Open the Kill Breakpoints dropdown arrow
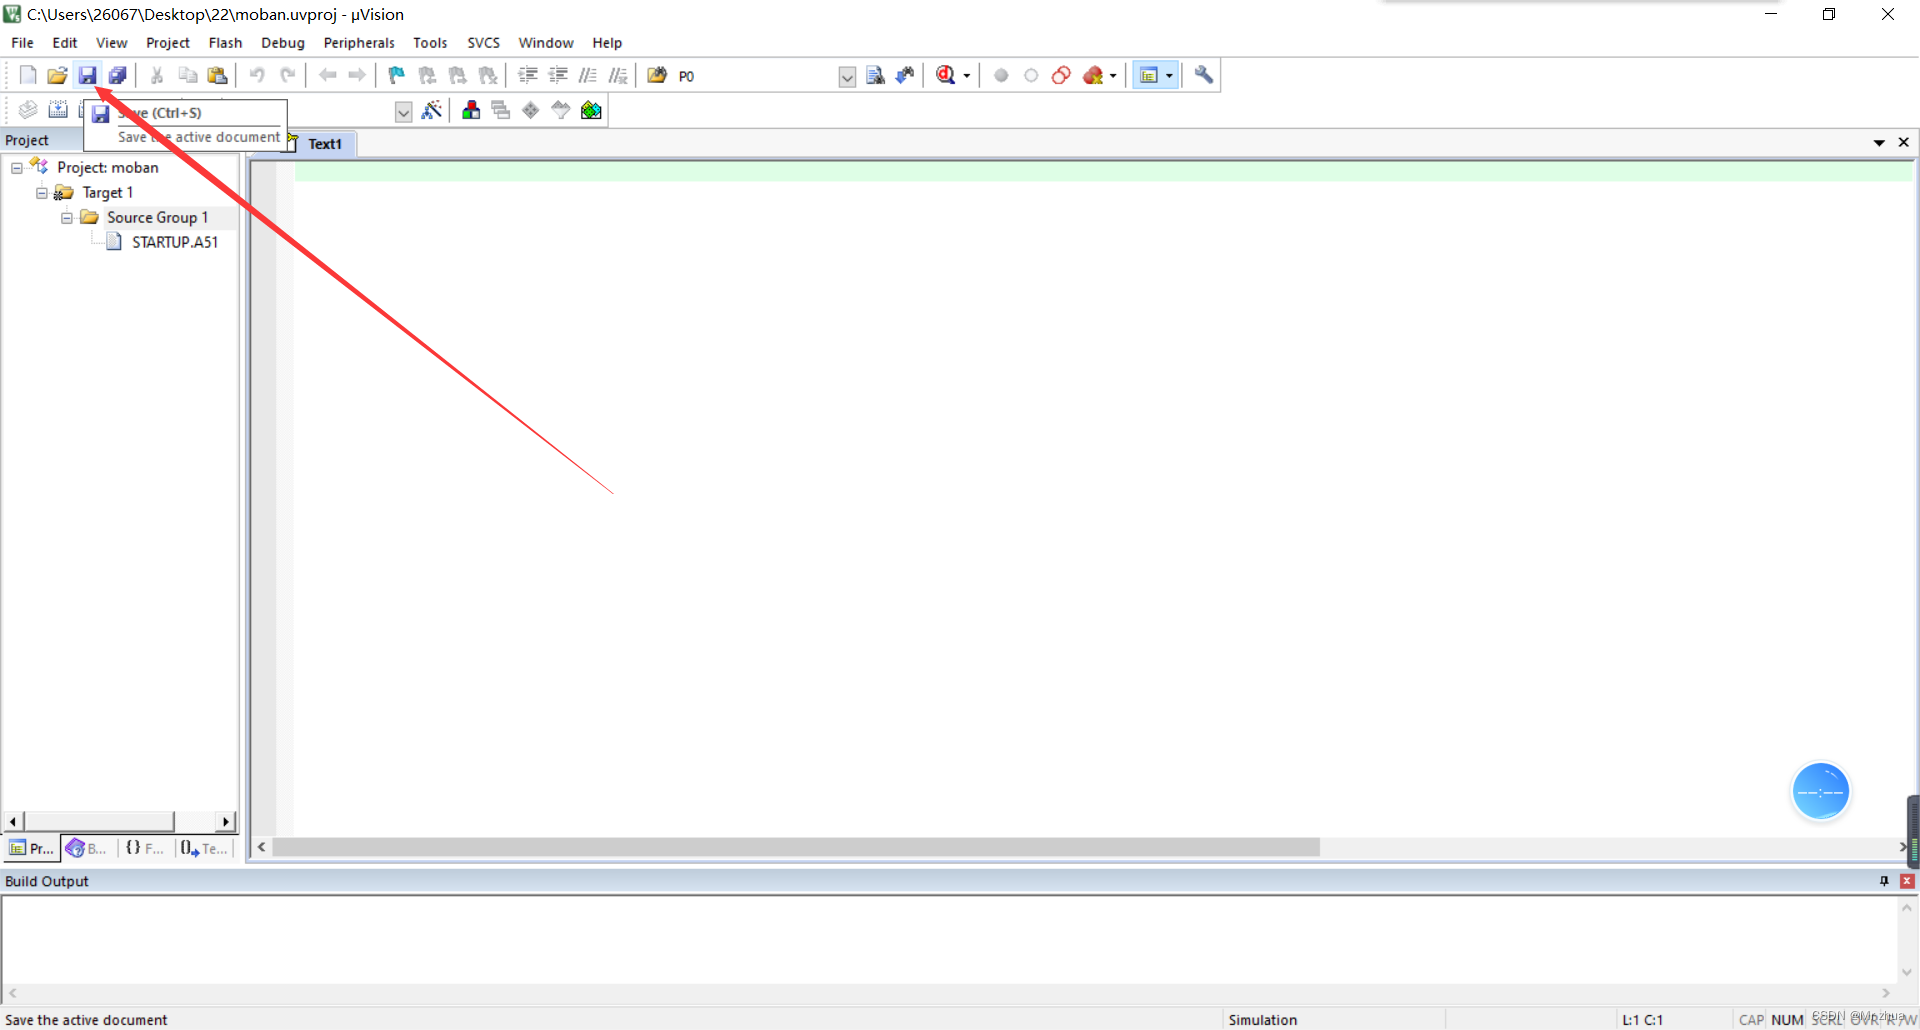The width and height of the screenshot is (1920, 1030). pos(1113,76)
